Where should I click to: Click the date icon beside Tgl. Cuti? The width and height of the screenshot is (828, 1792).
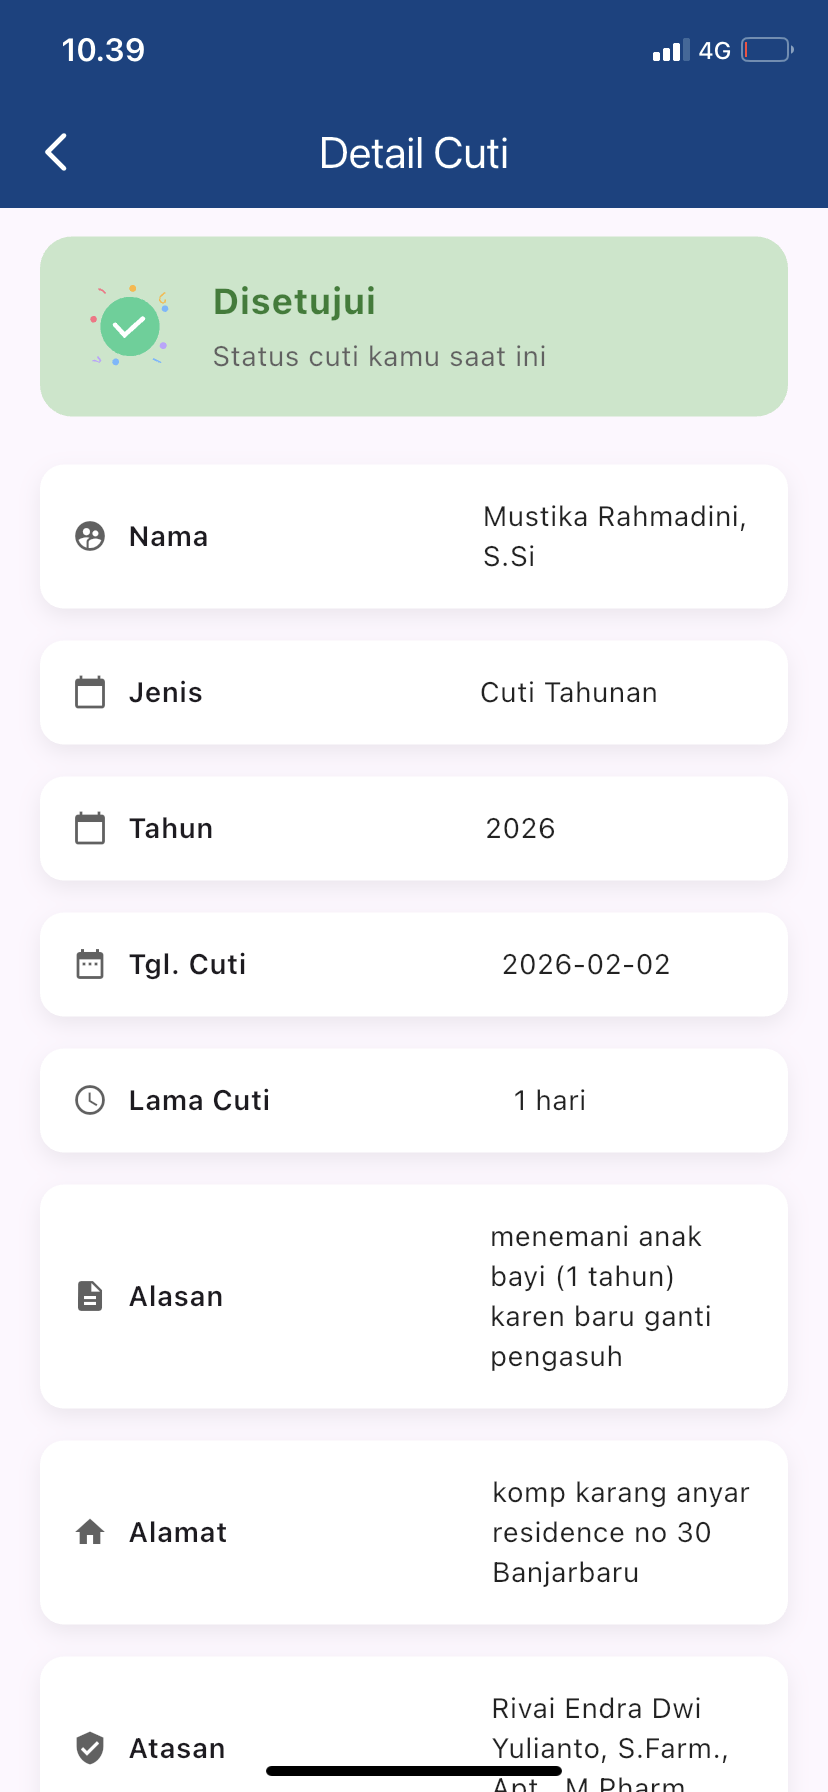coord(90,964)
